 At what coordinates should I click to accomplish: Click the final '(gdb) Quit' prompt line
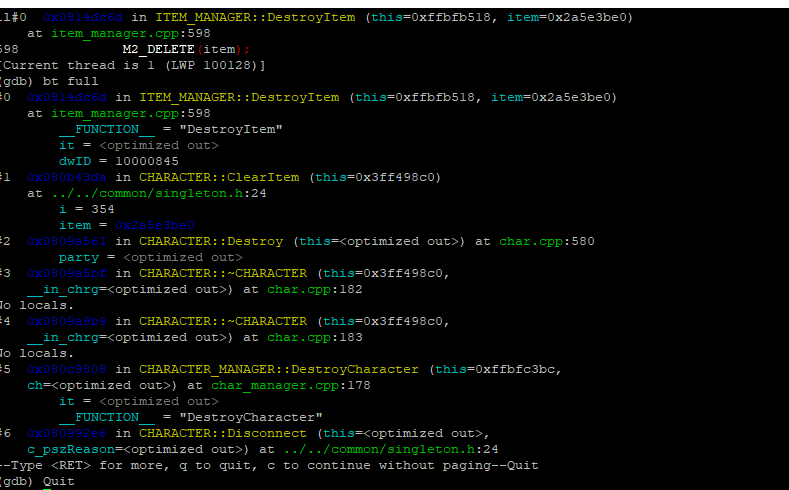(x=37, y=481)
